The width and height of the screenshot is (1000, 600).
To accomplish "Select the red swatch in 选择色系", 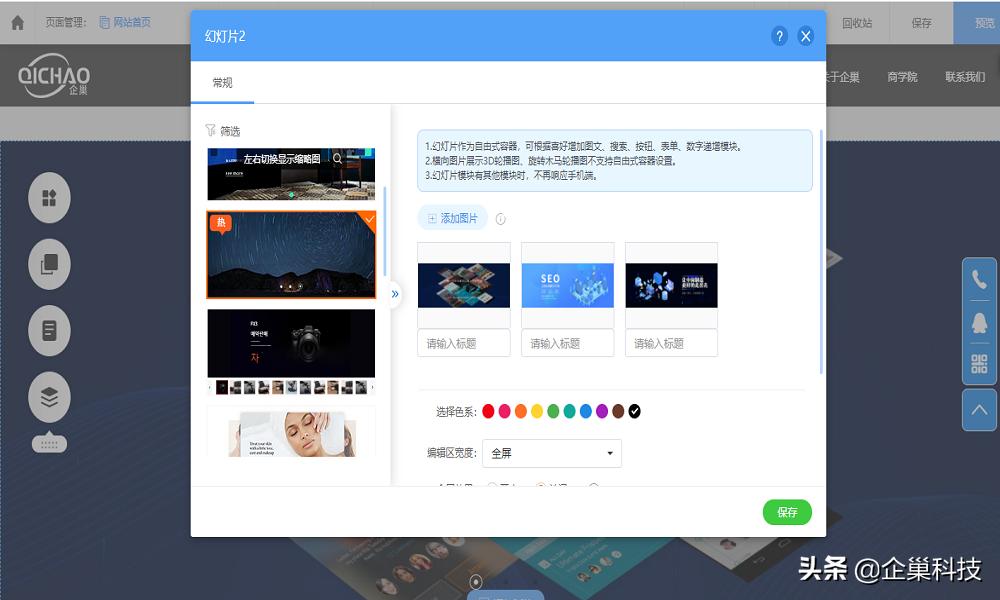I will pyautogui.click(x=487, y=410).
